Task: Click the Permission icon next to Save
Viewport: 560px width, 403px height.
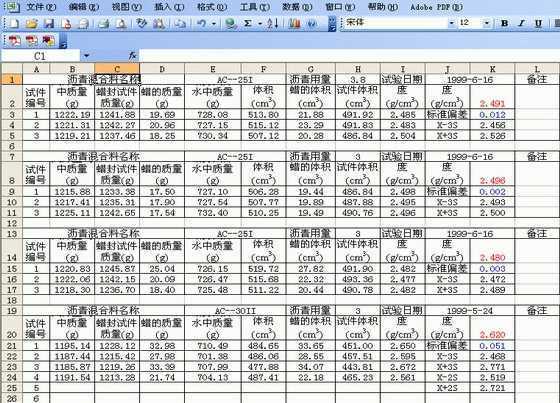Action: click(x=66, y=24)
